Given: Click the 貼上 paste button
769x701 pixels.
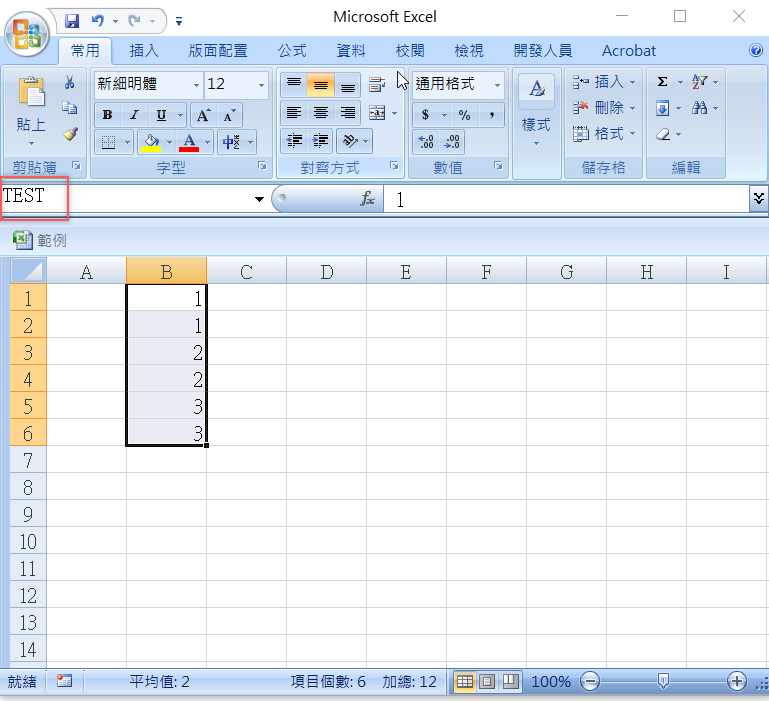Looking at the screenshot, I should tap(31, 110).
